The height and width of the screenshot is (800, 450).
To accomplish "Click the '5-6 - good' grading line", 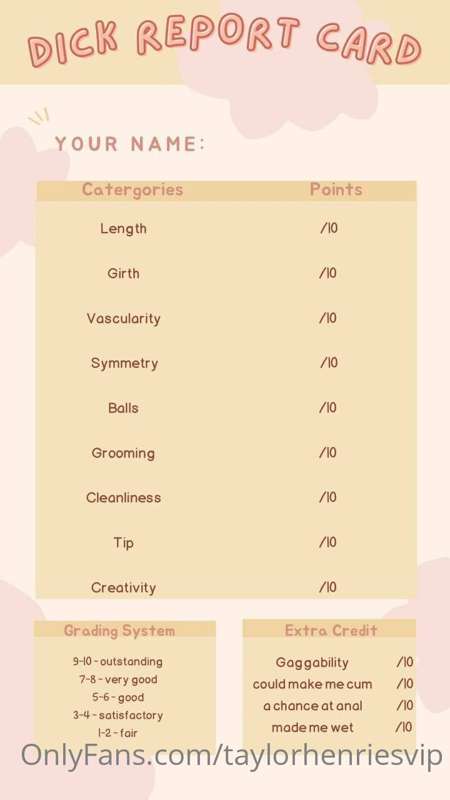I will (118, 697).
